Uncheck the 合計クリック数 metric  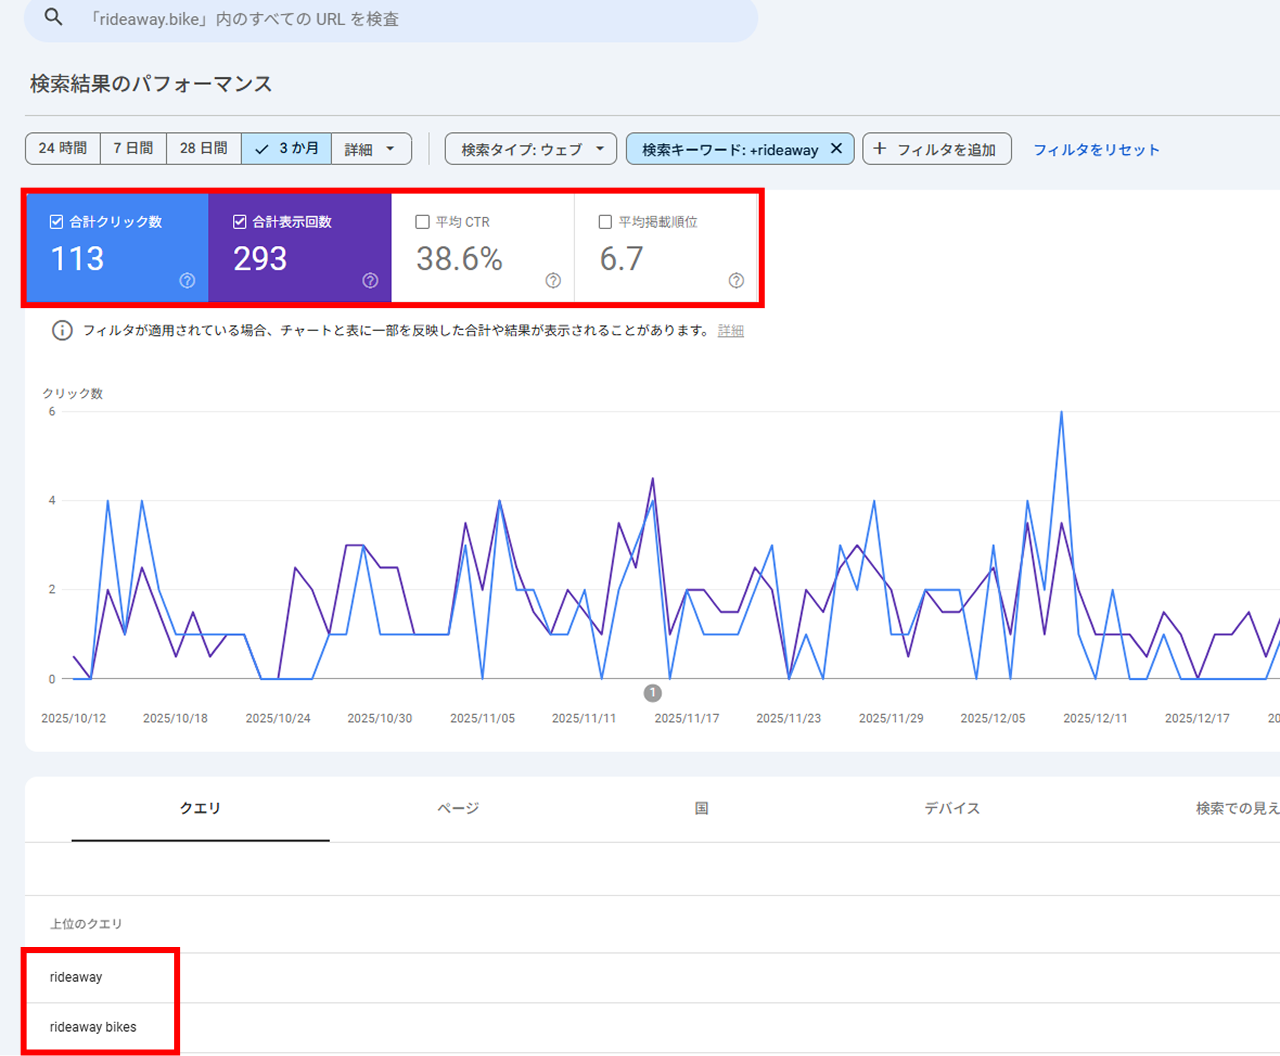[x=56, y=221]
